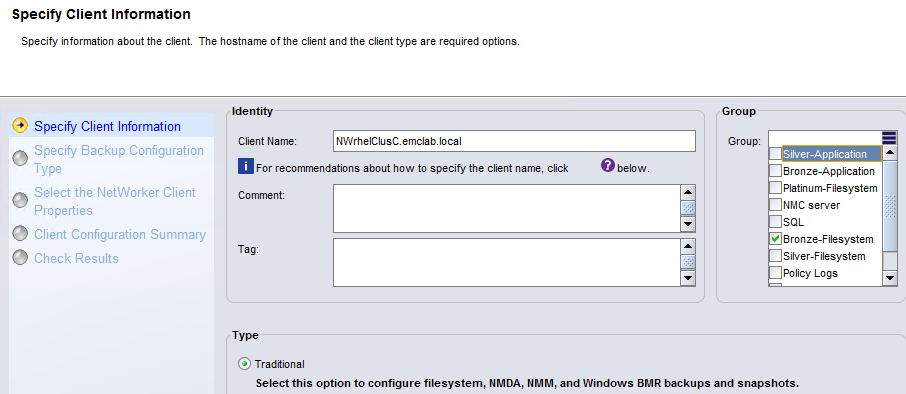The image size is (906, 394).
Task: Click the Comment box scroll down arrow
Action: point(688,224)
